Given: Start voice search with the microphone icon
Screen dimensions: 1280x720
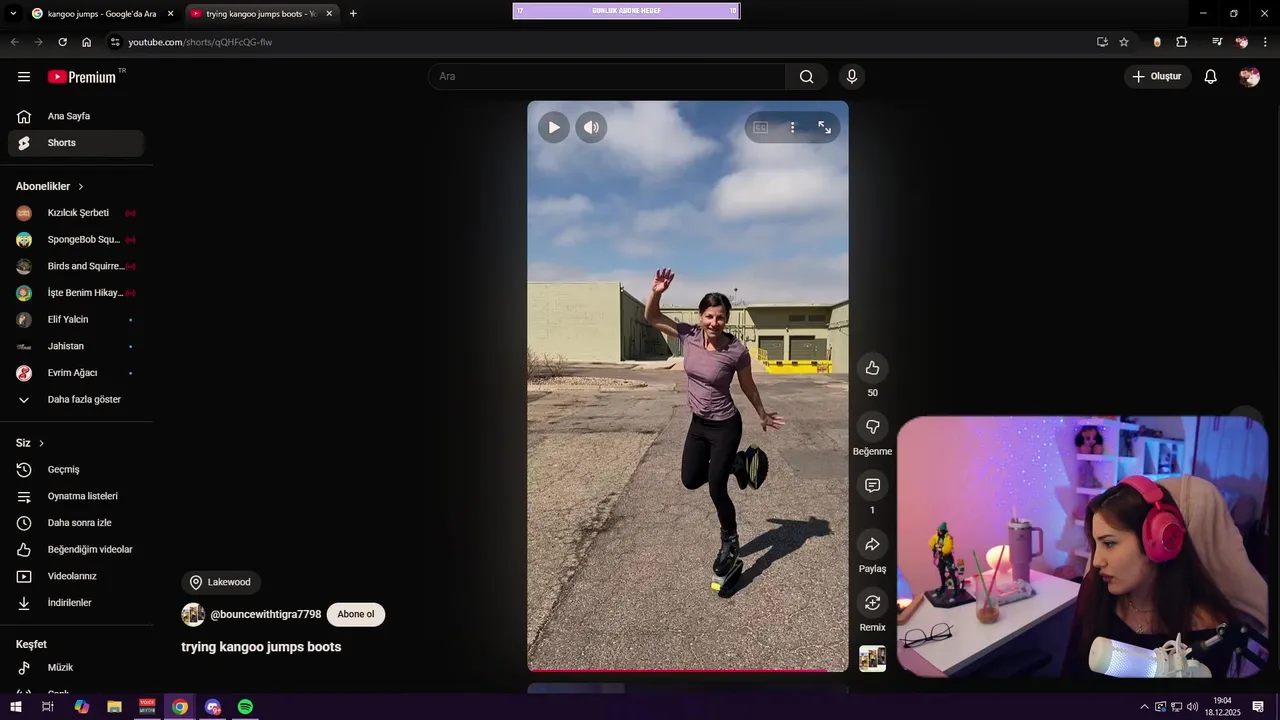Looking at the screenshot, I should pos(852,76).
